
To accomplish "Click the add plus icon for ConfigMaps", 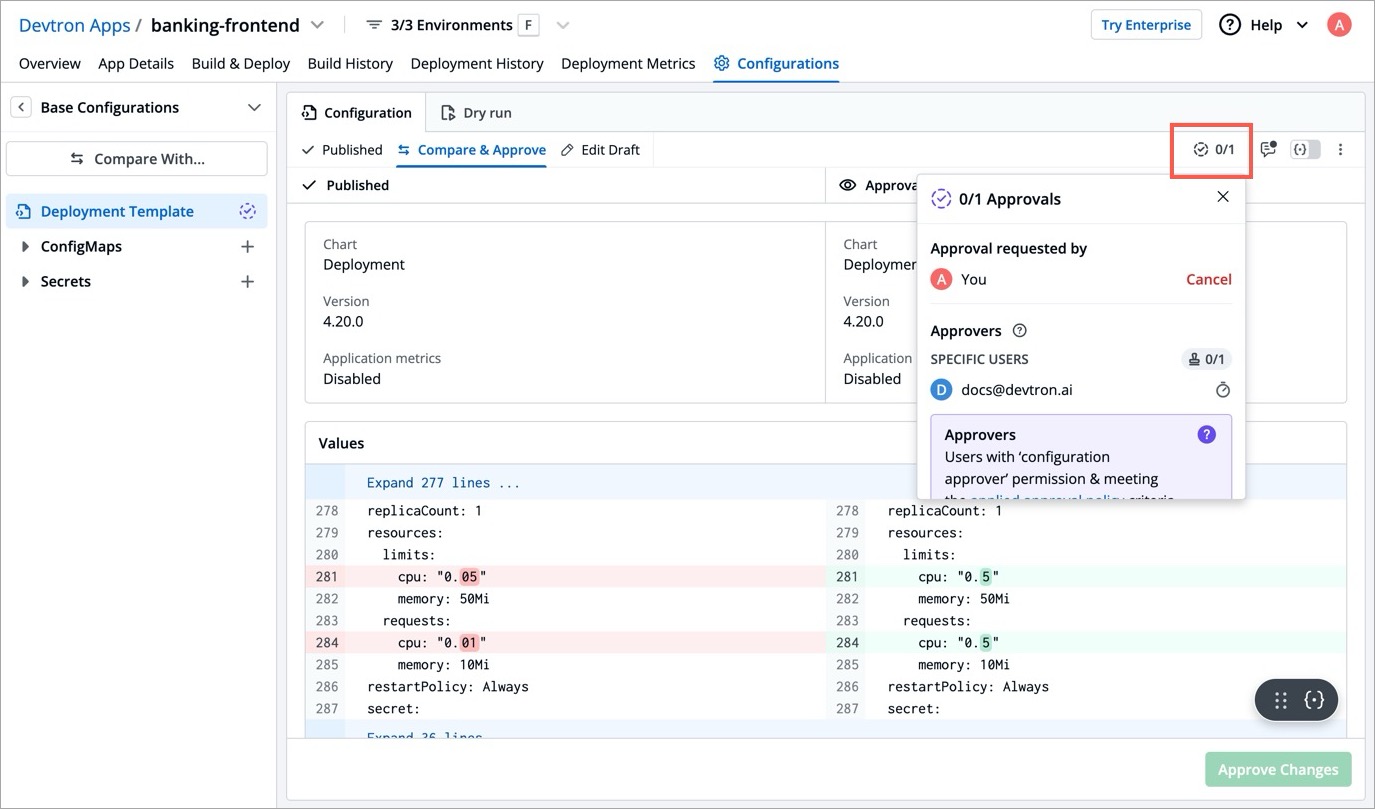I will [x=248, y=247].
